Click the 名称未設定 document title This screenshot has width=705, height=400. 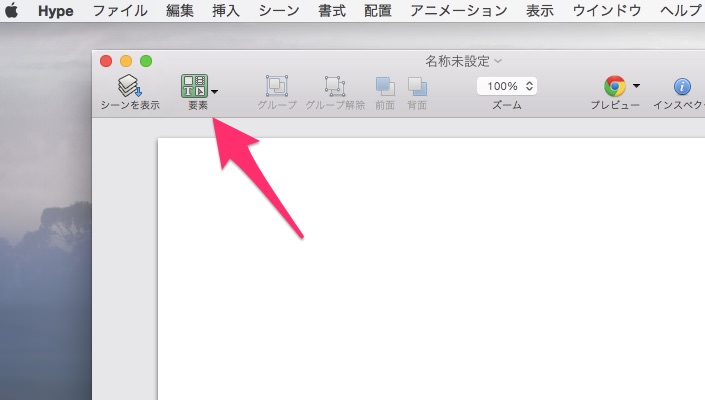tap(457, 61)
